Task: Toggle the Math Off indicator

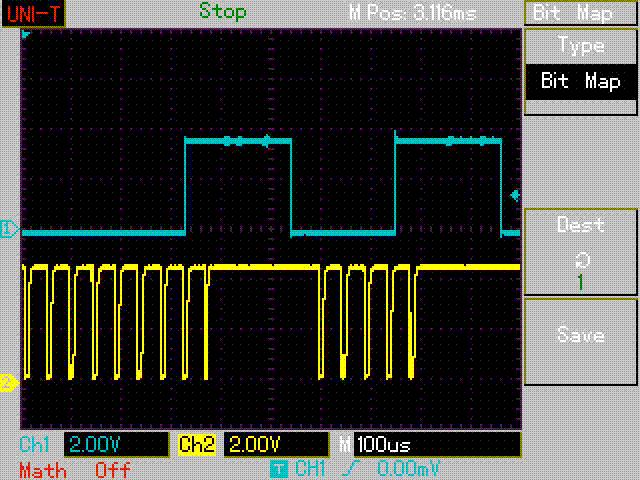Action: click(x=75, y=471)
